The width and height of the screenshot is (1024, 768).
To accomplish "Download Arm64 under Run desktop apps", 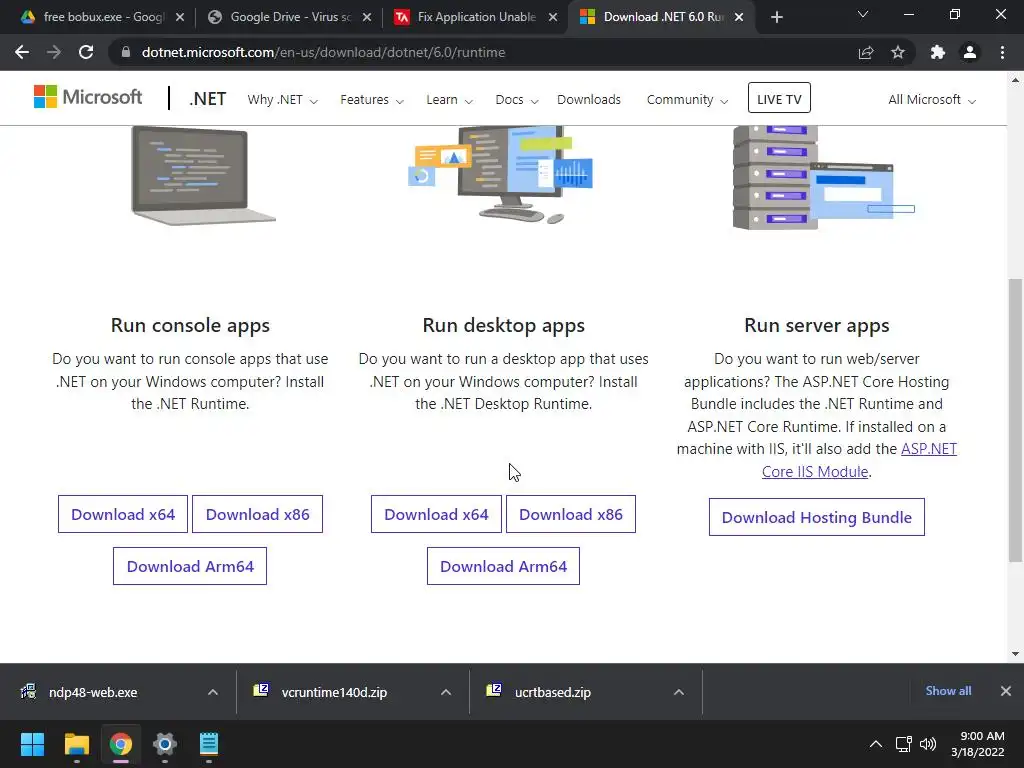I will point(504,566).
